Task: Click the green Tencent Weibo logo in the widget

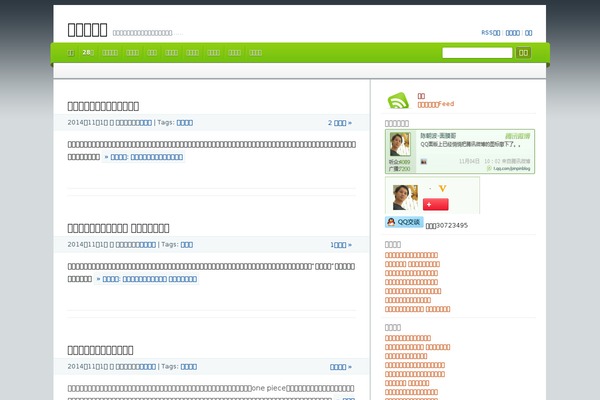Action: (517, 136)
